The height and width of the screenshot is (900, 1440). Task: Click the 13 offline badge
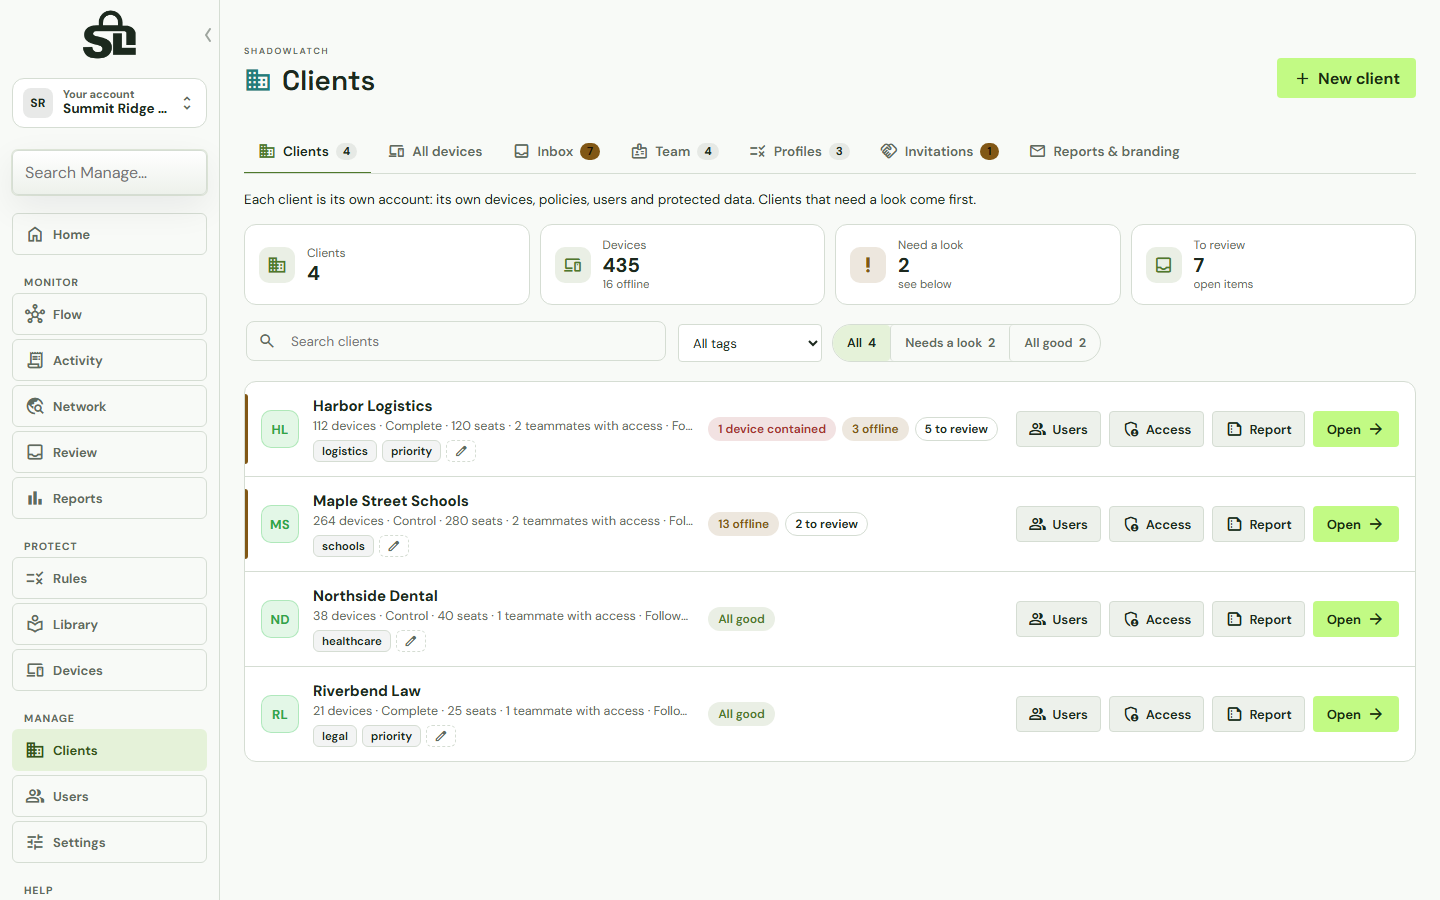pos(743,524)
